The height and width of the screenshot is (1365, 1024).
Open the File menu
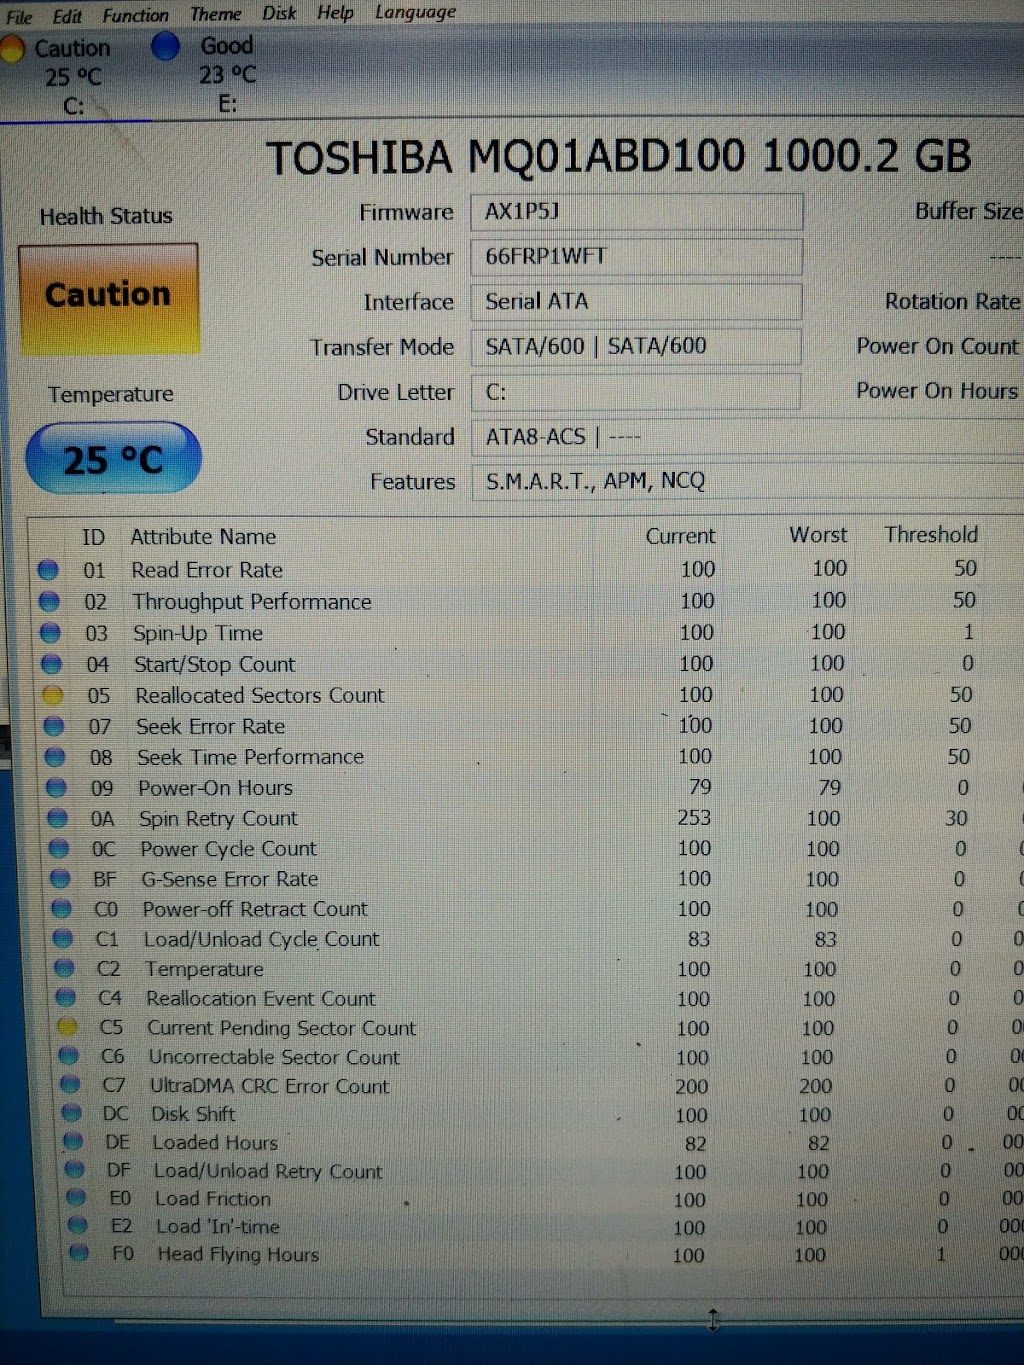pos(19,17)
